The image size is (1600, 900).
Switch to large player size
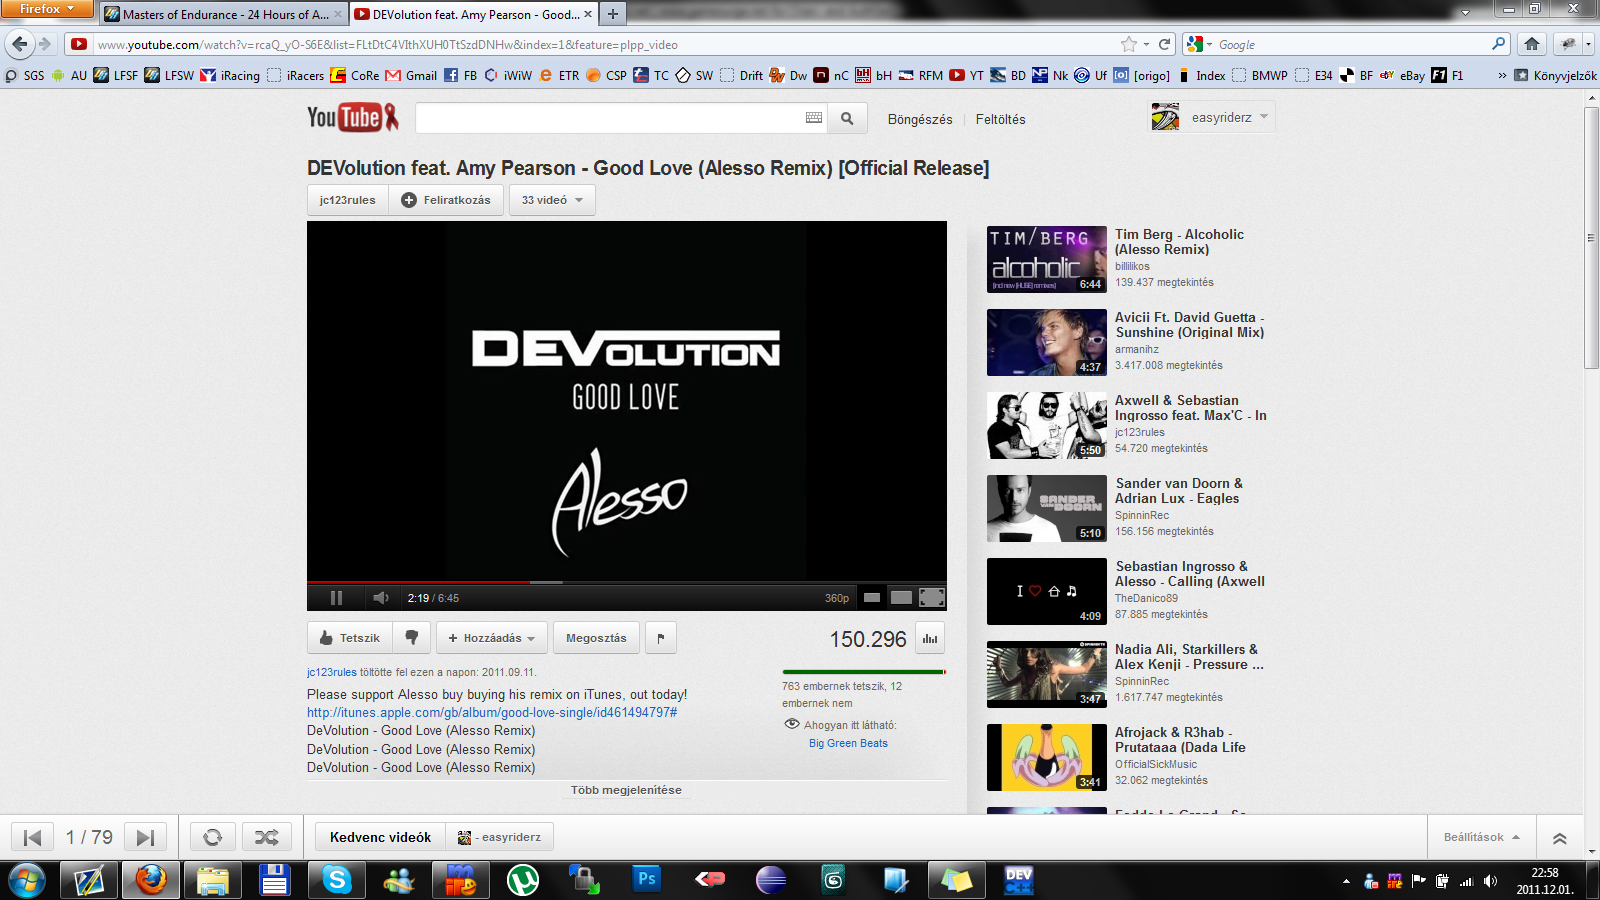coord(901,598)
